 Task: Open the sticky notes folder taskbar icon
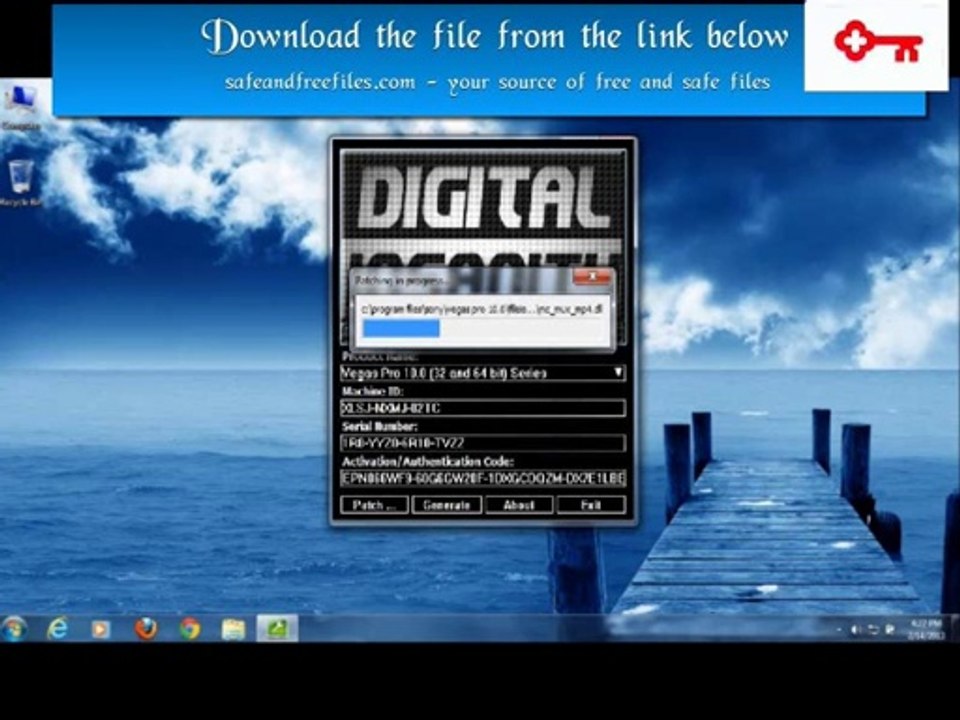[x=233, y=629]
